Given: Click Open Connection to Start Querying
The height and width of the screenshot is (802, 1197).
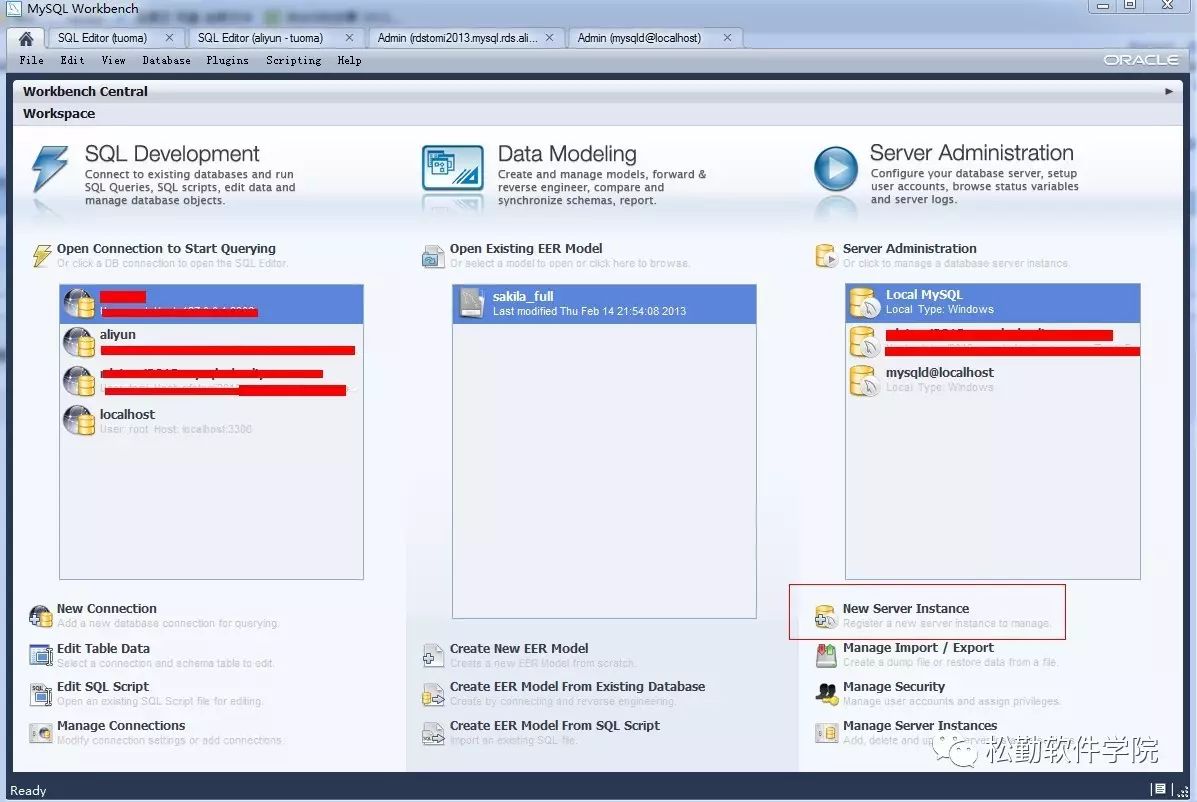Looking at the screenshot, I should [x=166, y=249].
